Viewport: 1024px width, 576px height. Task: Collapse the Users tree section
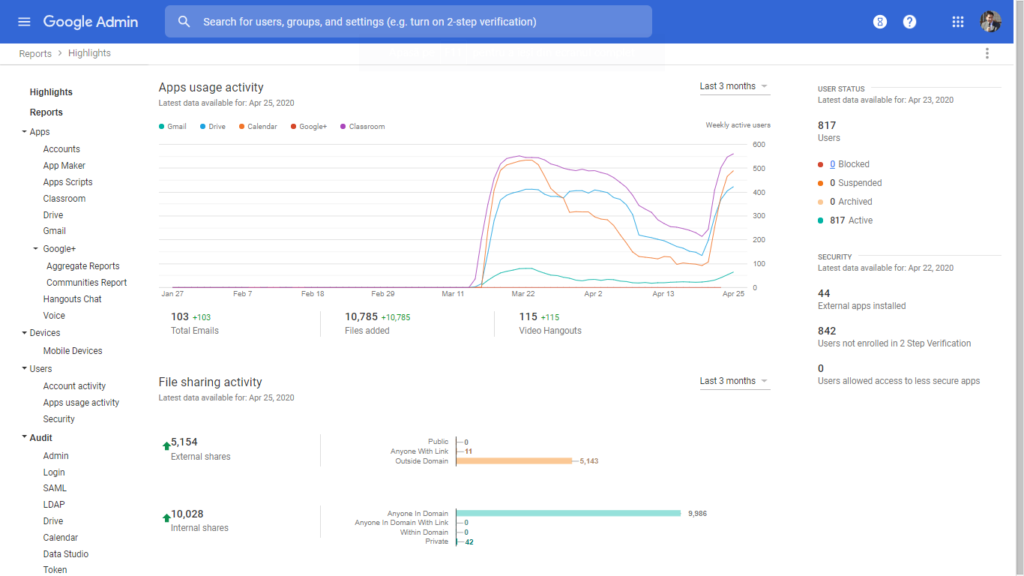[x=24, y=368]
